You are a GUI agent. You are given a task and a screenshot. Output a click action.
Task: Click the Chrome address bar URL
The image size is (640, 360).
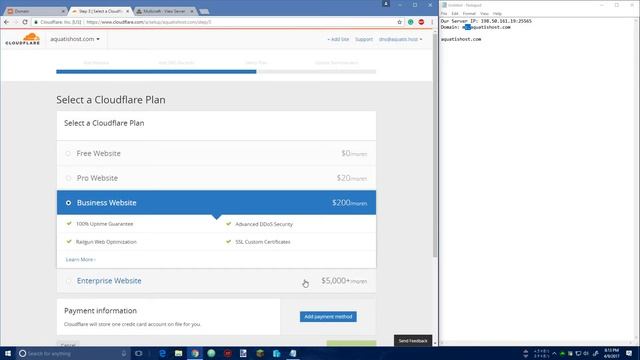point(149,22)
